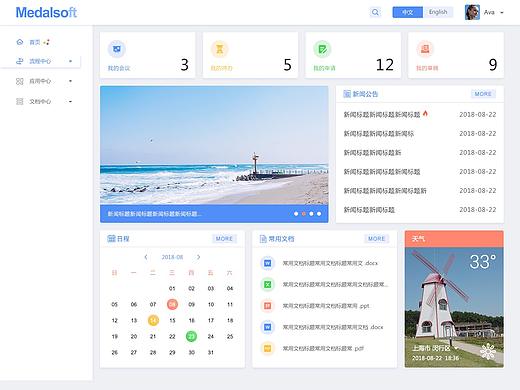The width and height of the screenshot is (520, 390).
Task: Open MORE in 常用文档 panel
Action: coord(376,239)
